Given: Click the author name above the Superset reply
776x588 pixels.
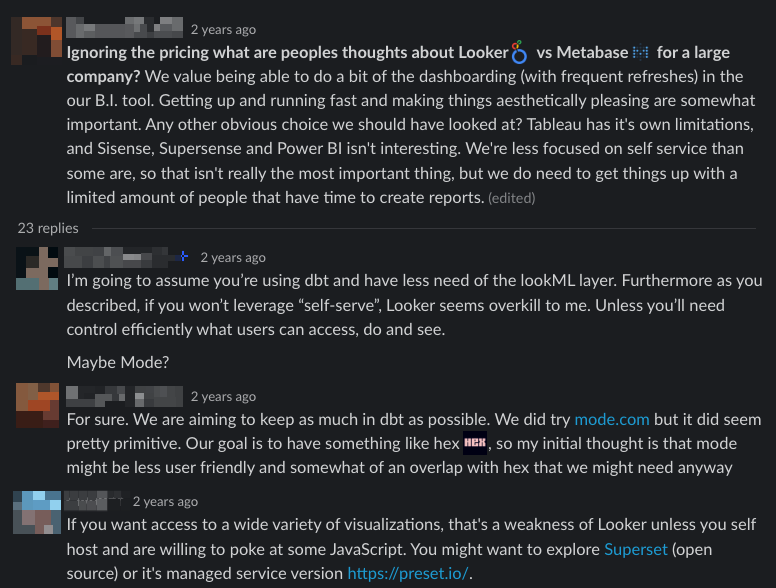Looking at the screenshot, I should click(94, 501).
